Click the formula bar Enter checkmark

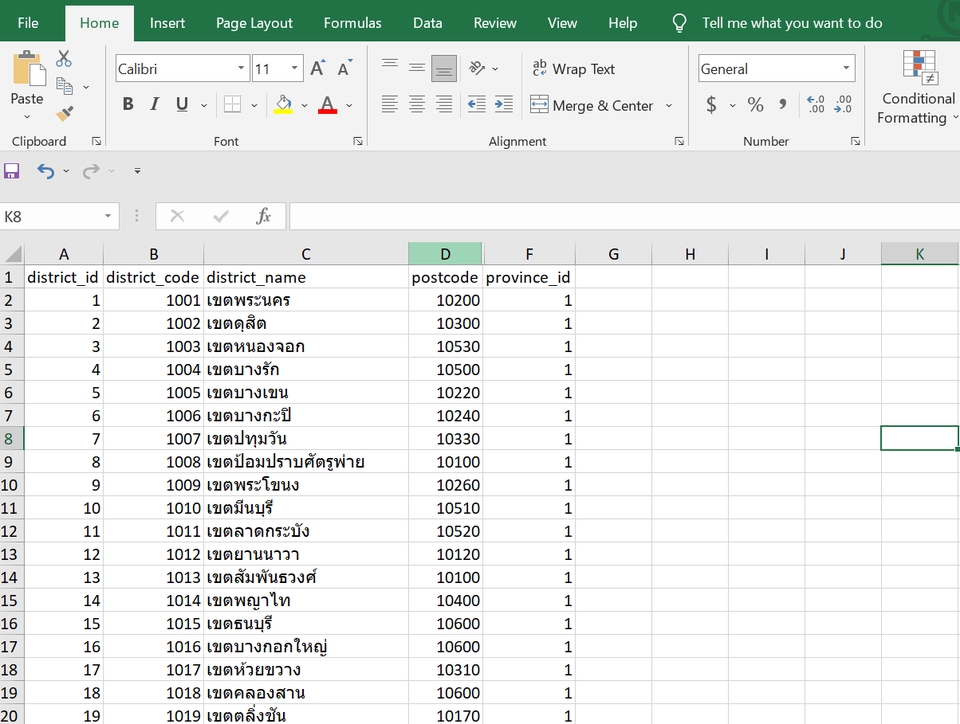coord(221,216)
